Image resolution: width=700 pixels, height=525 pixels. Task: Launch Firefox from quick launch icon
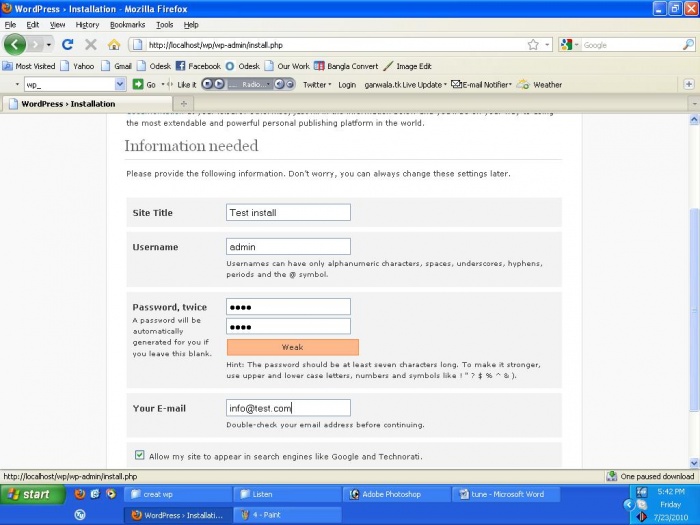click(80, 494)
